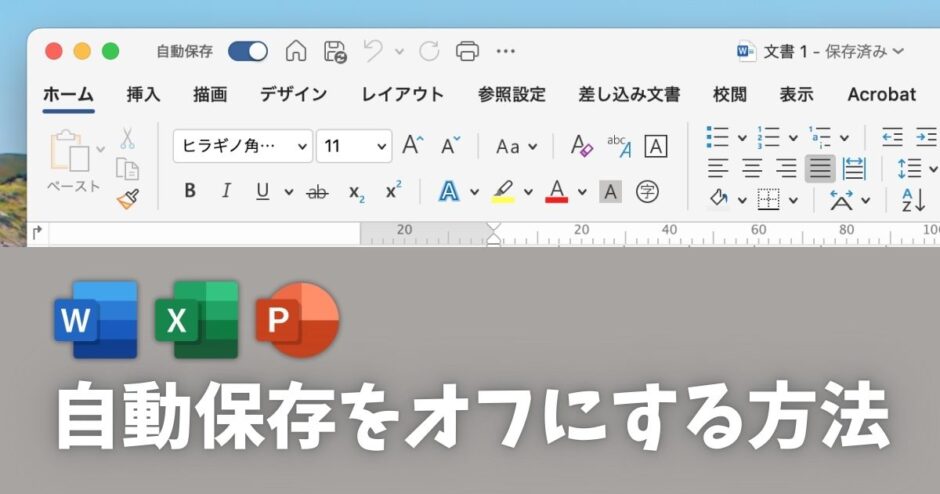Click the decrease indent icon
Screen dimensions: 940x494
coord(892,137)
